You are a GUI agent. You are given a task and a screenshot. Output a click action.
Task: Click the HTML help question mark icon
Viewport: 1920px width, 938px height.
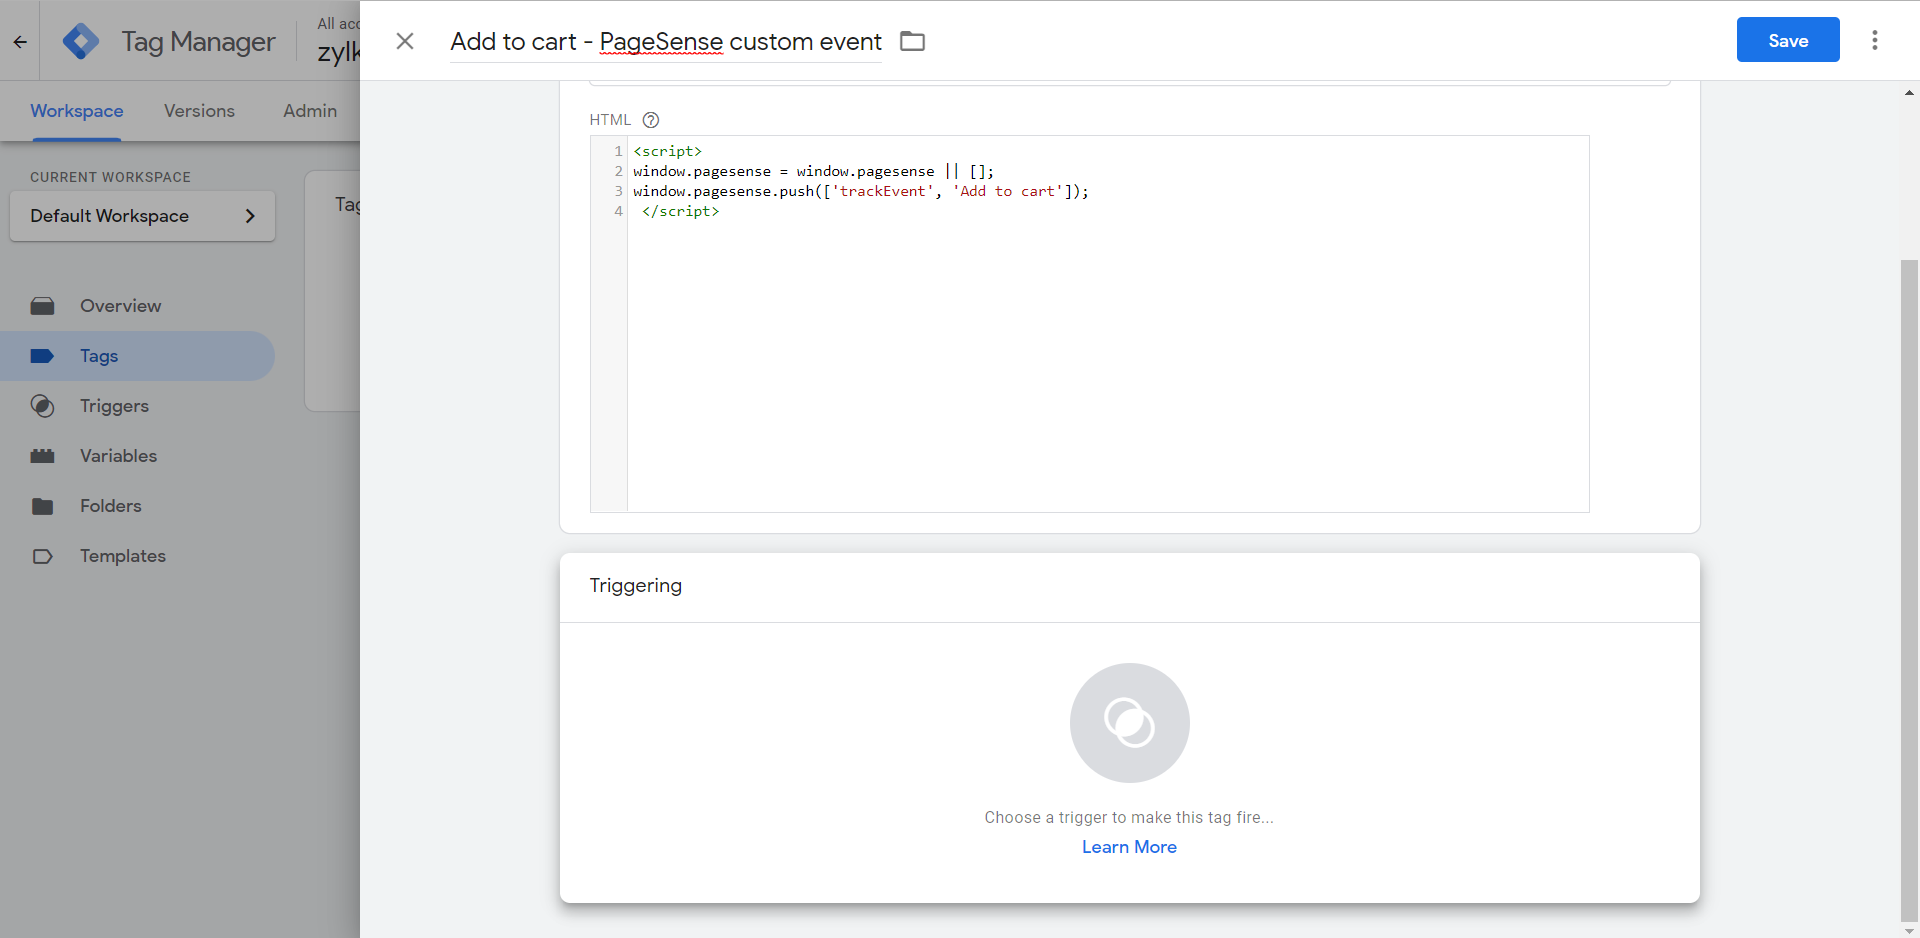[651, 120]
